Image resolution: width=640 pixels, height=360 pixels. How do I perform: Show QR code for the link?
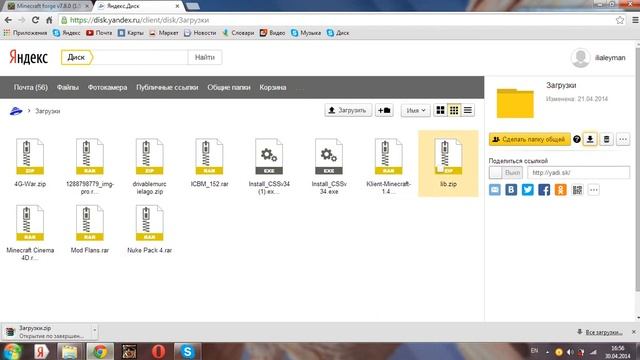click(577, 190)
